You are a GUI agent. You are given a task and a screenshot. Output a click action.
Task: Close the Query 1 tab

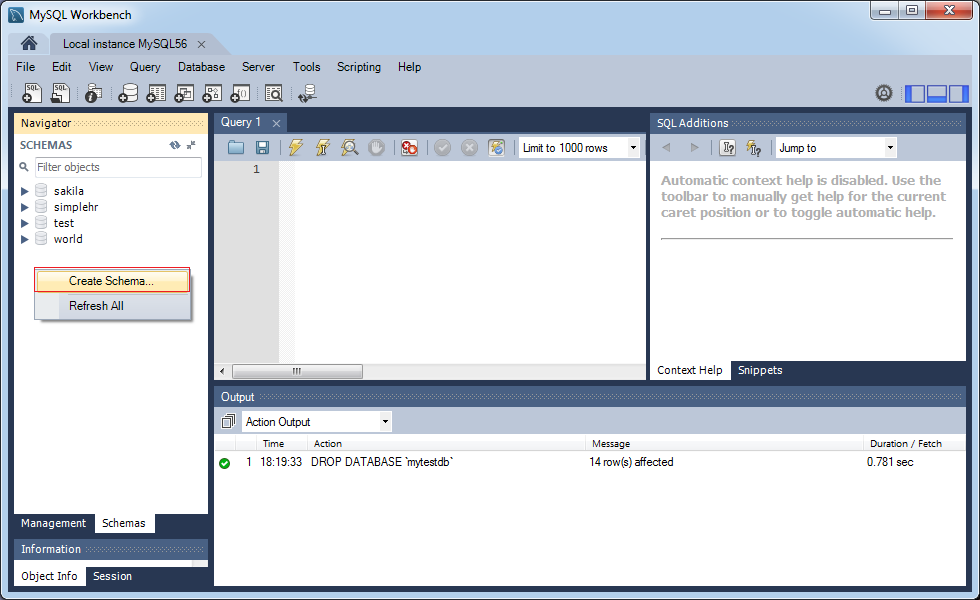click(276, 123)
